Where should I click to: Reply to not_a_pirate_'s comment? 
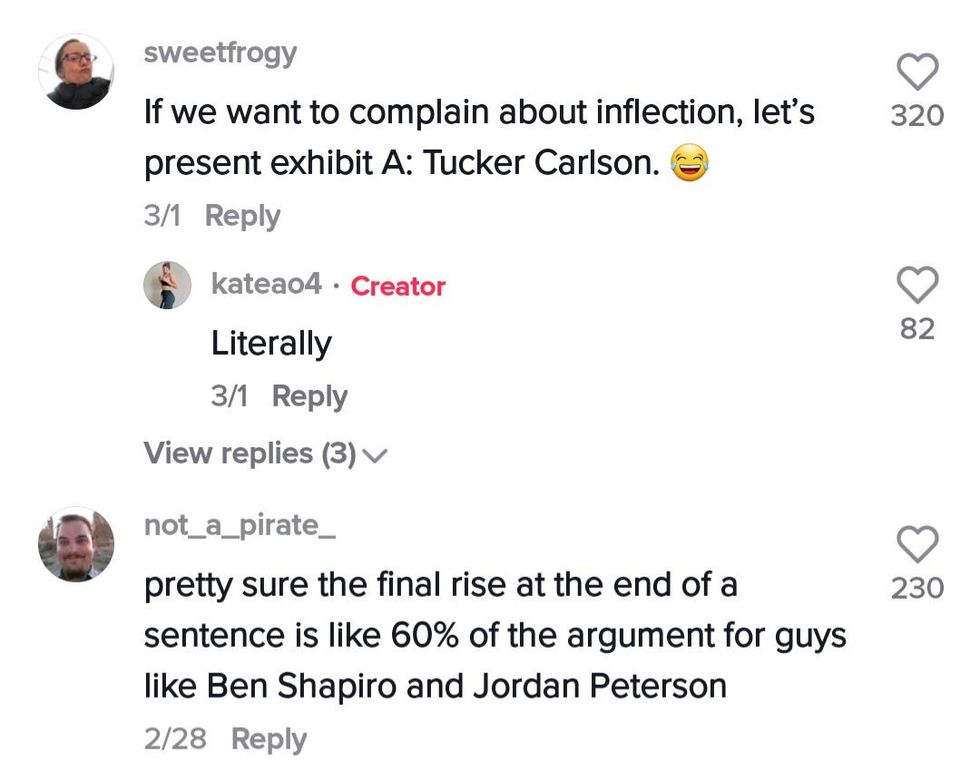pyautogui.click(x=268, y=739)
